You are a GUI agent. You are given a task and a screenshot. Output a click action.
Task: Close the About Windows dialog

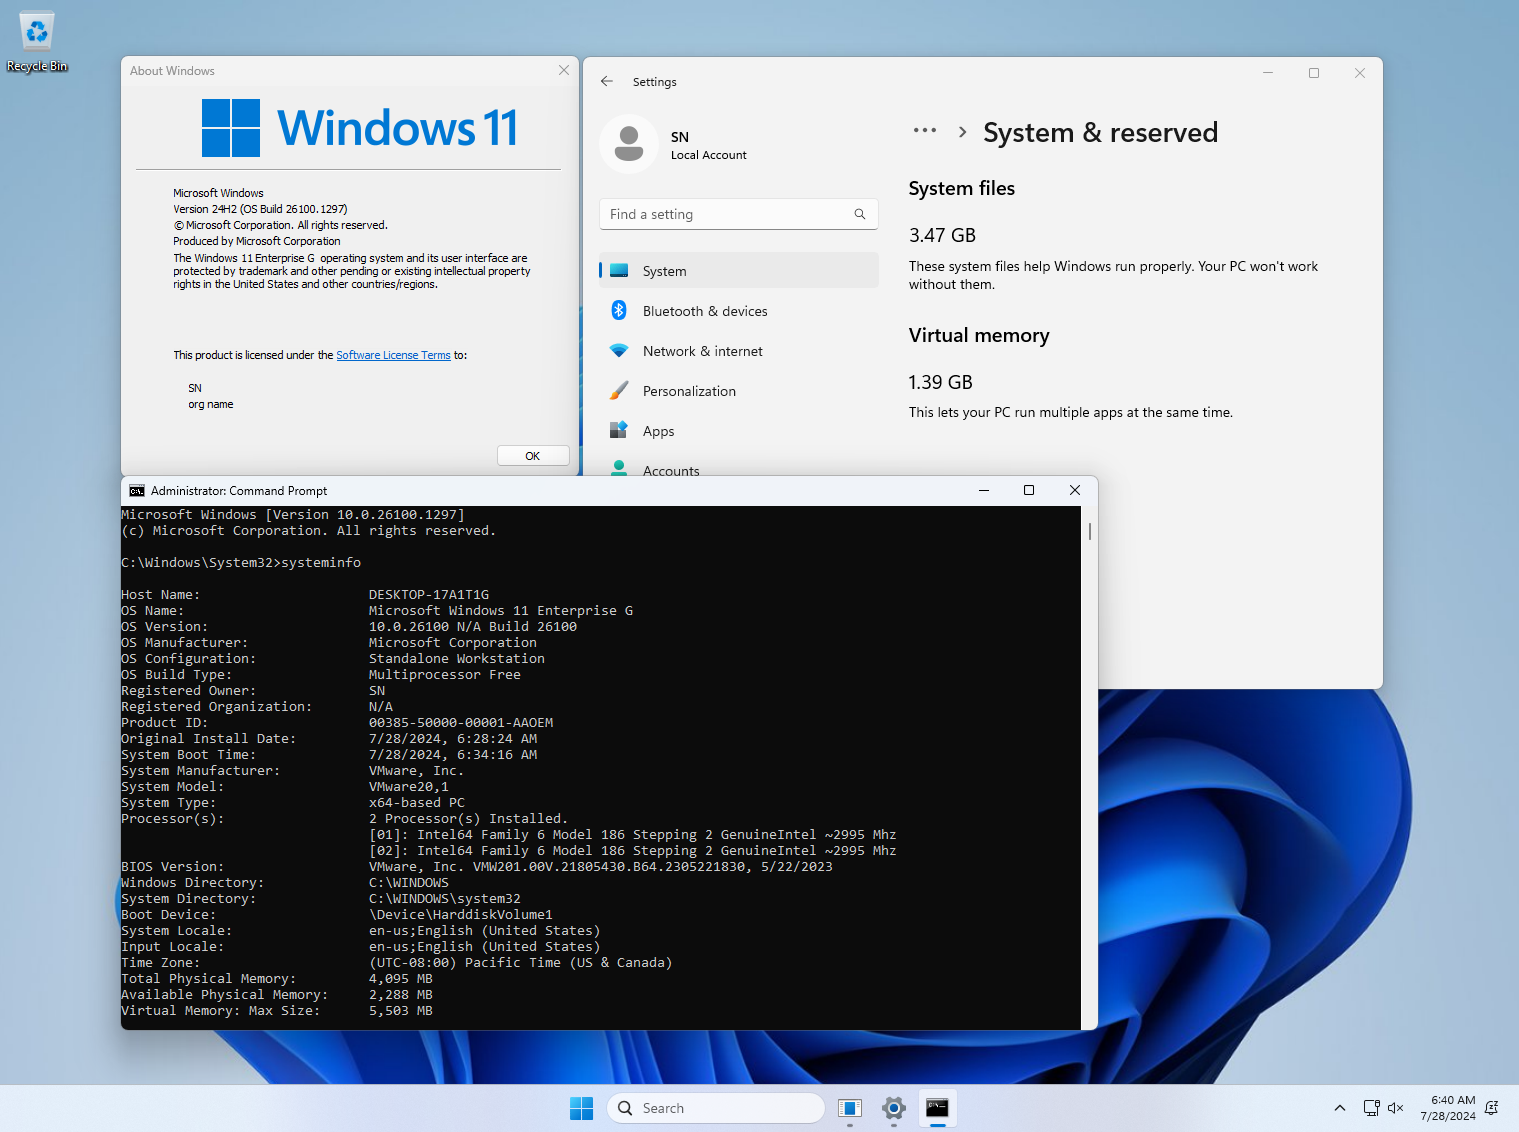click(564, 70)
